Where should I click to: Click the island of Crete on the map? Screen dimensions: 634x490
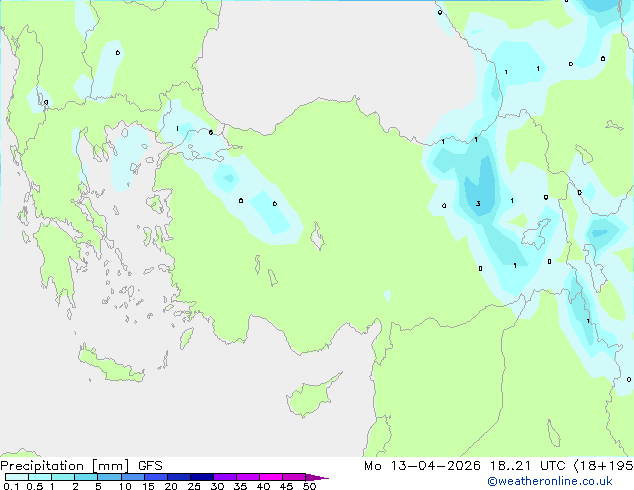point(111,365)
